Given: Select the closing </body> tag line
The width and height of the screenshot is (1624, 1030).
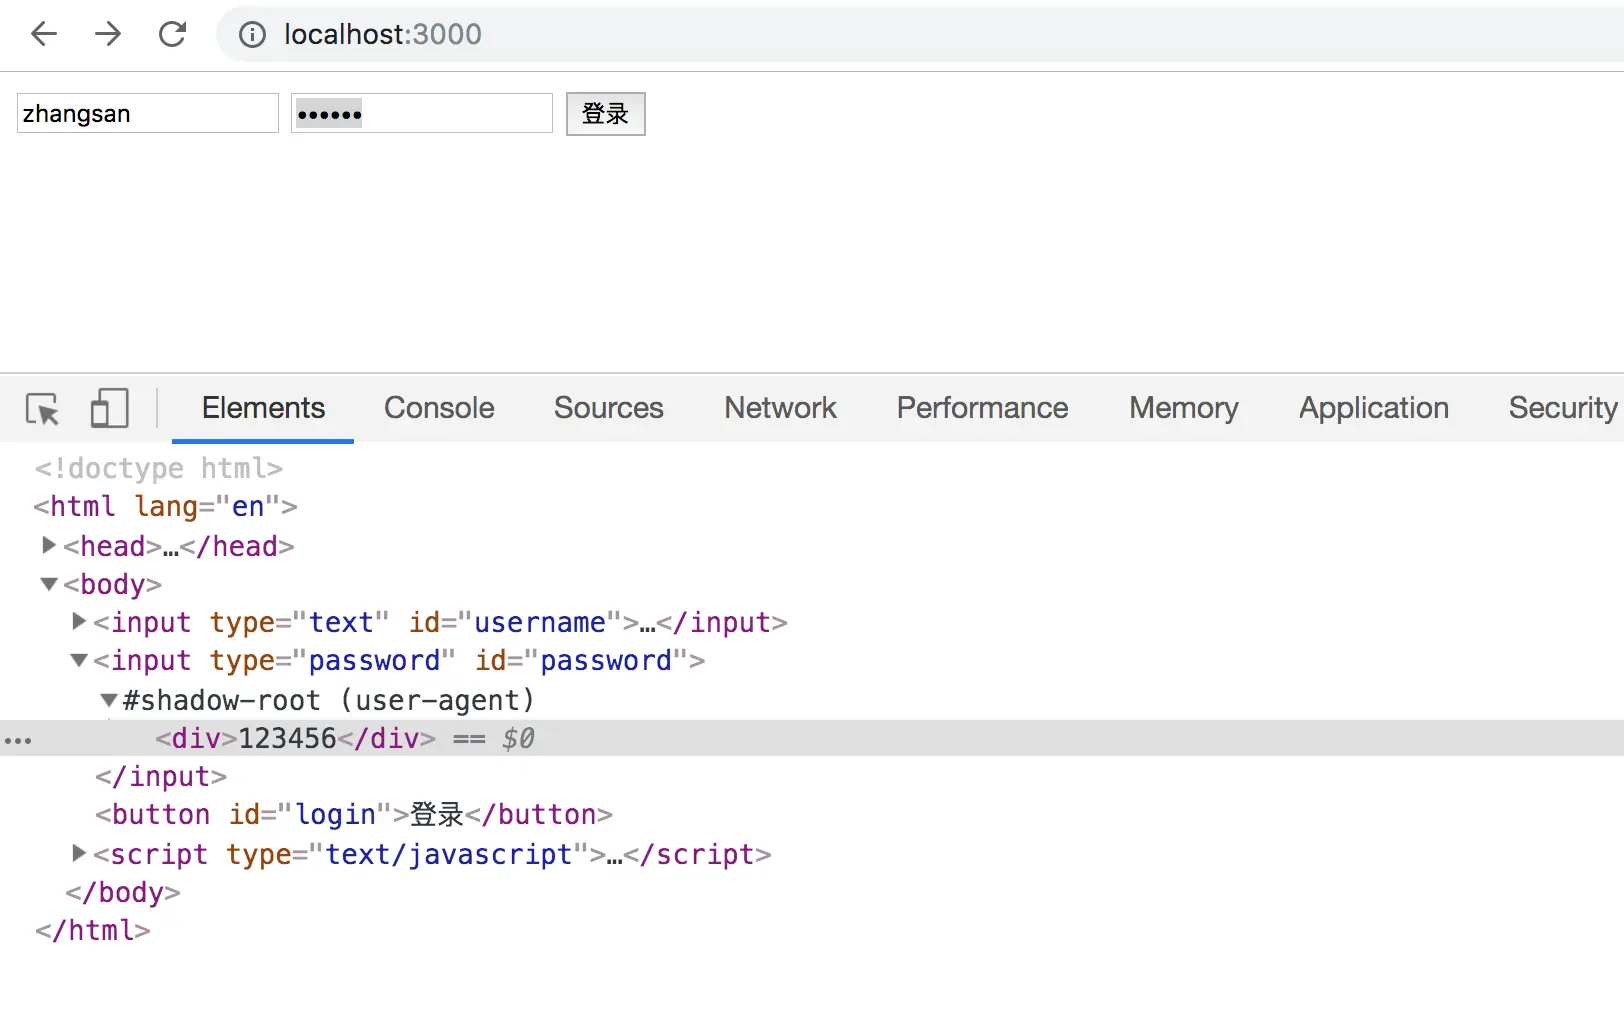Looking at the screenshot, I should coord(123,892).
